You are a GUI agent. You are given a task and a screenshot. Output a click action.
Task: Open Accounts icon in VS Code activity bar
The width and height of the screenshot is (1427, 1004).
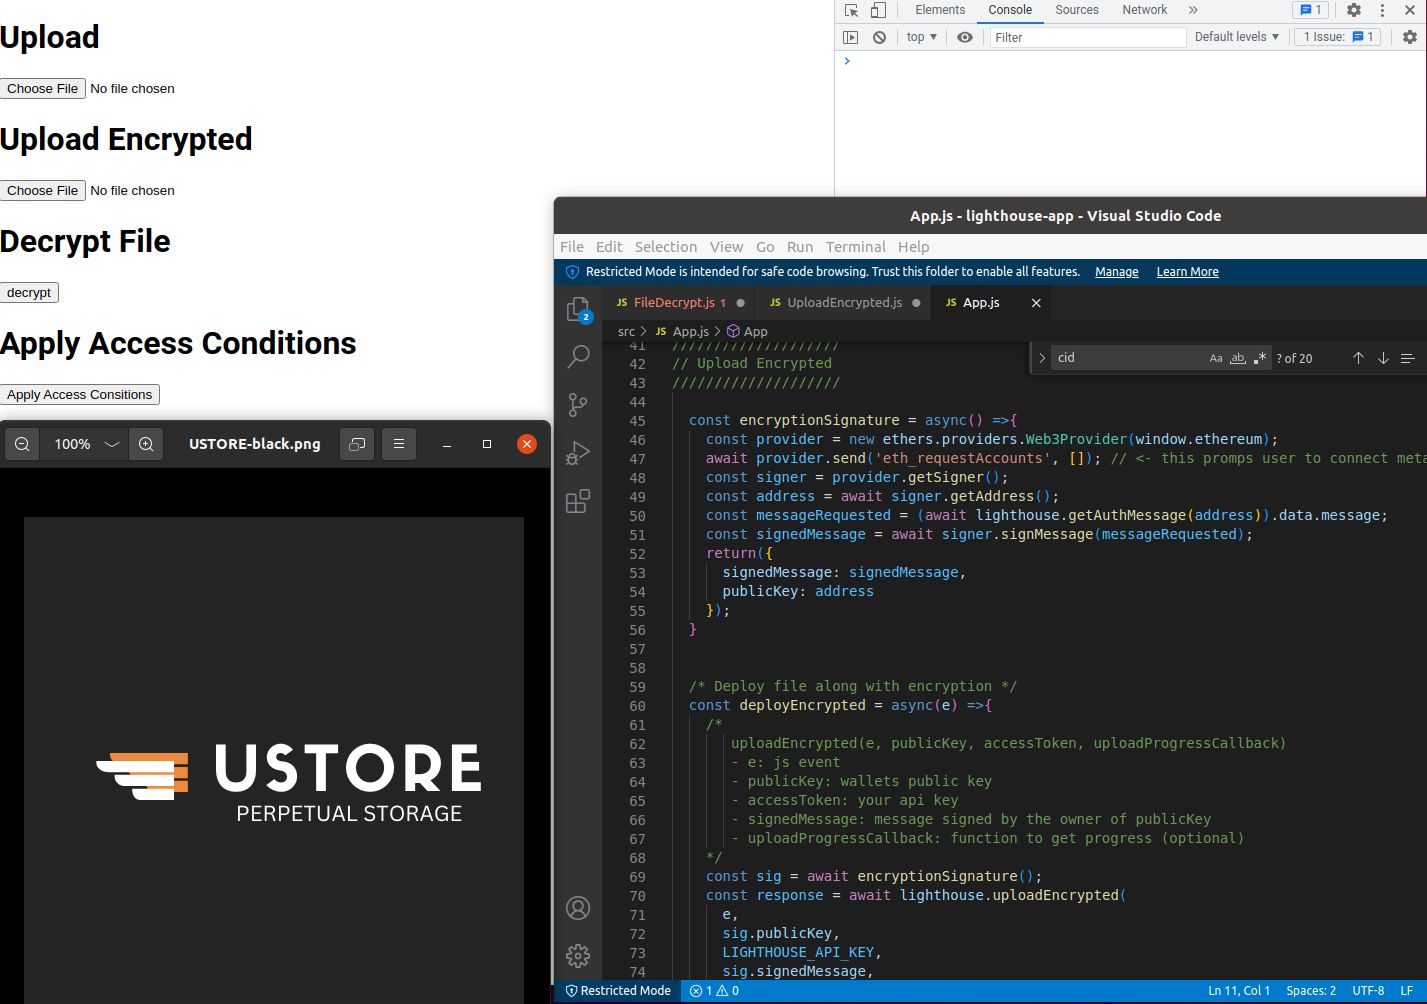point(578,908)
